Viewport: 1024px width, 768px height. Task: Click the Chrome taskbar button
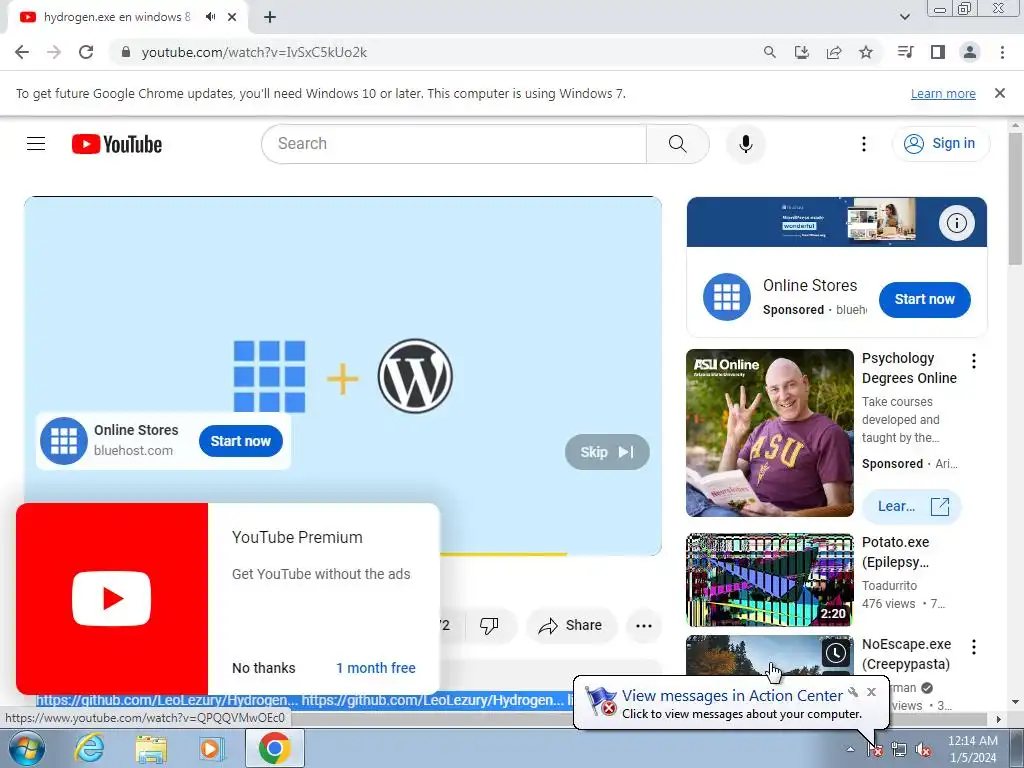point(274,748)
